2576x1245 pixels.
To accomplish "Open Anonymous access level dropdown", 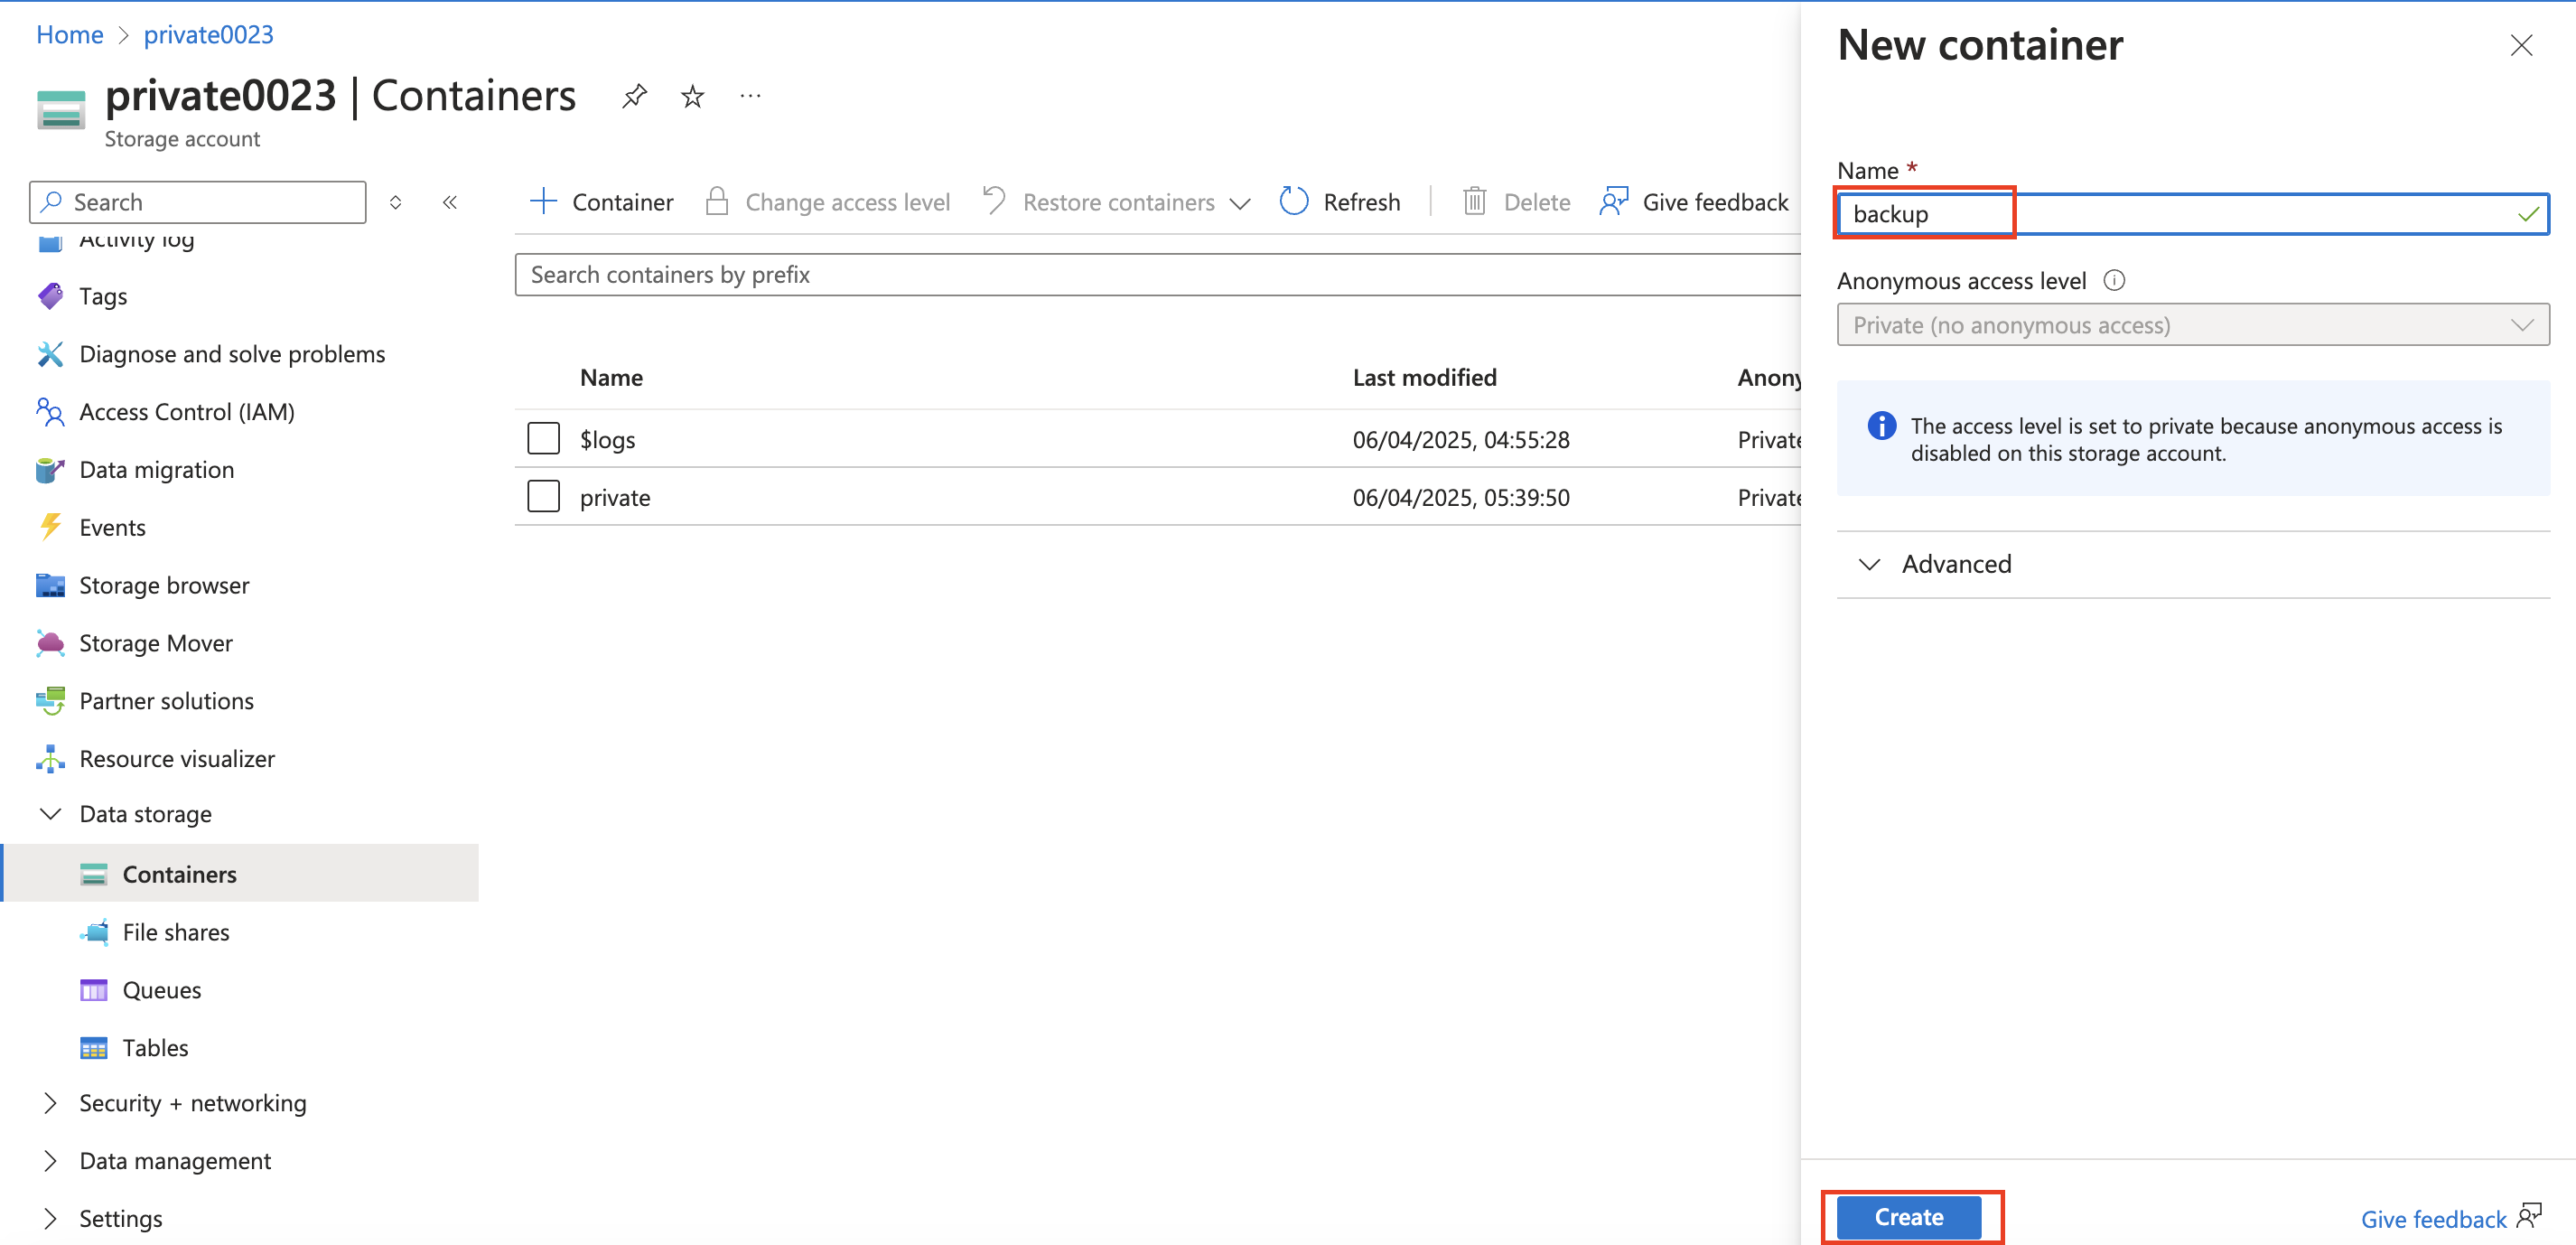I will [2193, 325].
